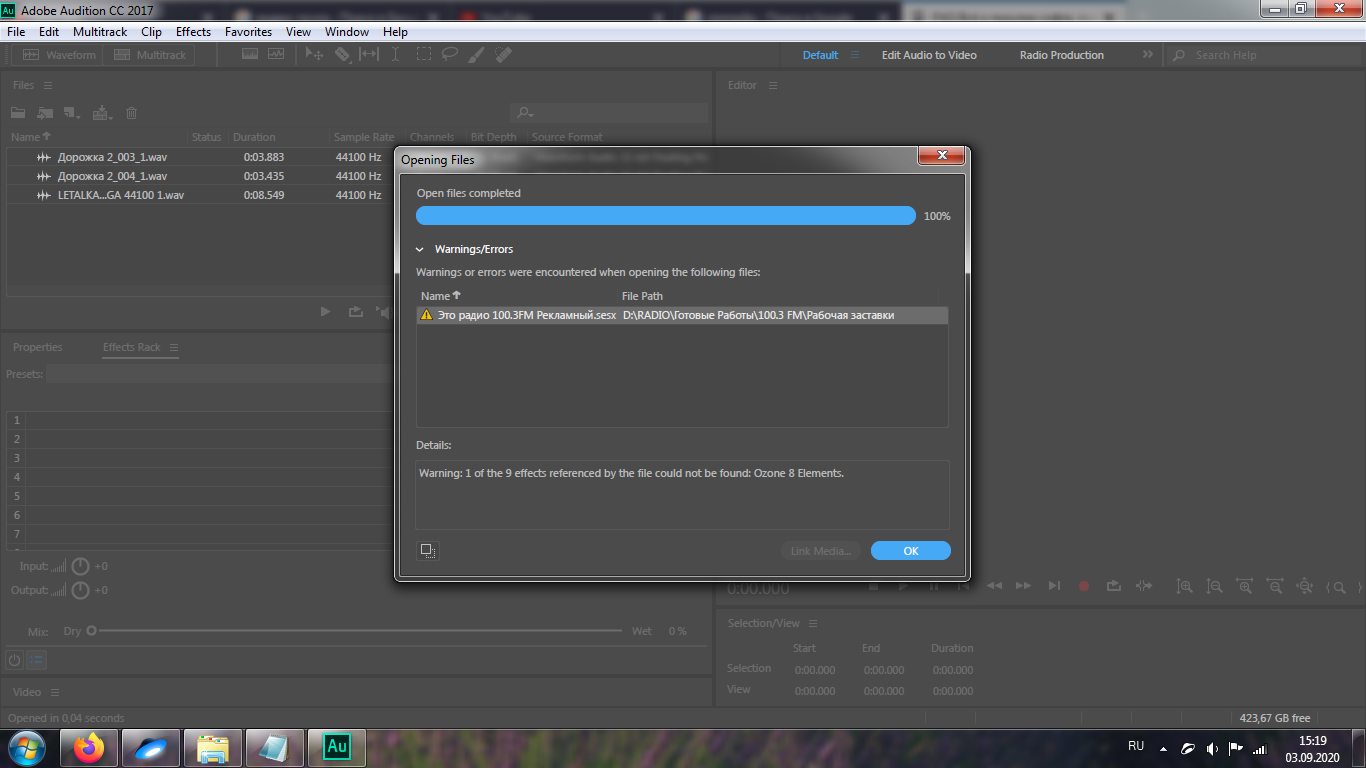Image resolution: width=1366 pixels, height=768 pixels.
Task: Switch to the Properties tab
Action: (x=38, y=348)
